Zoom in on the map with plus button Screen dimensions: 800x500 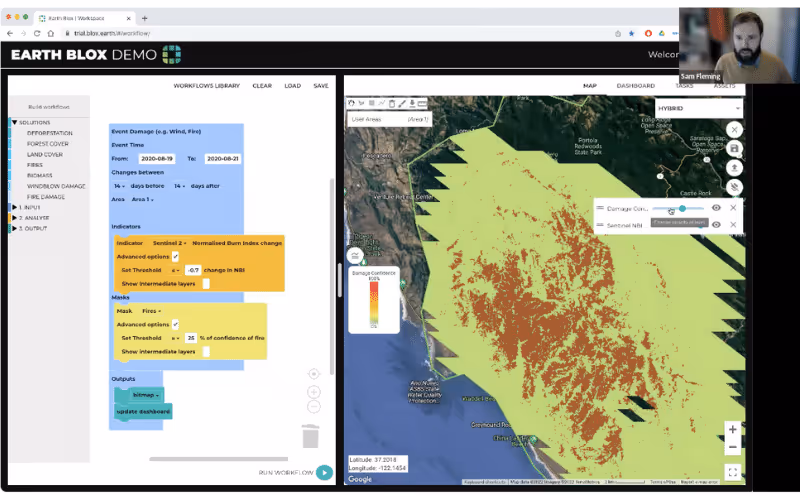coord(733,430)
